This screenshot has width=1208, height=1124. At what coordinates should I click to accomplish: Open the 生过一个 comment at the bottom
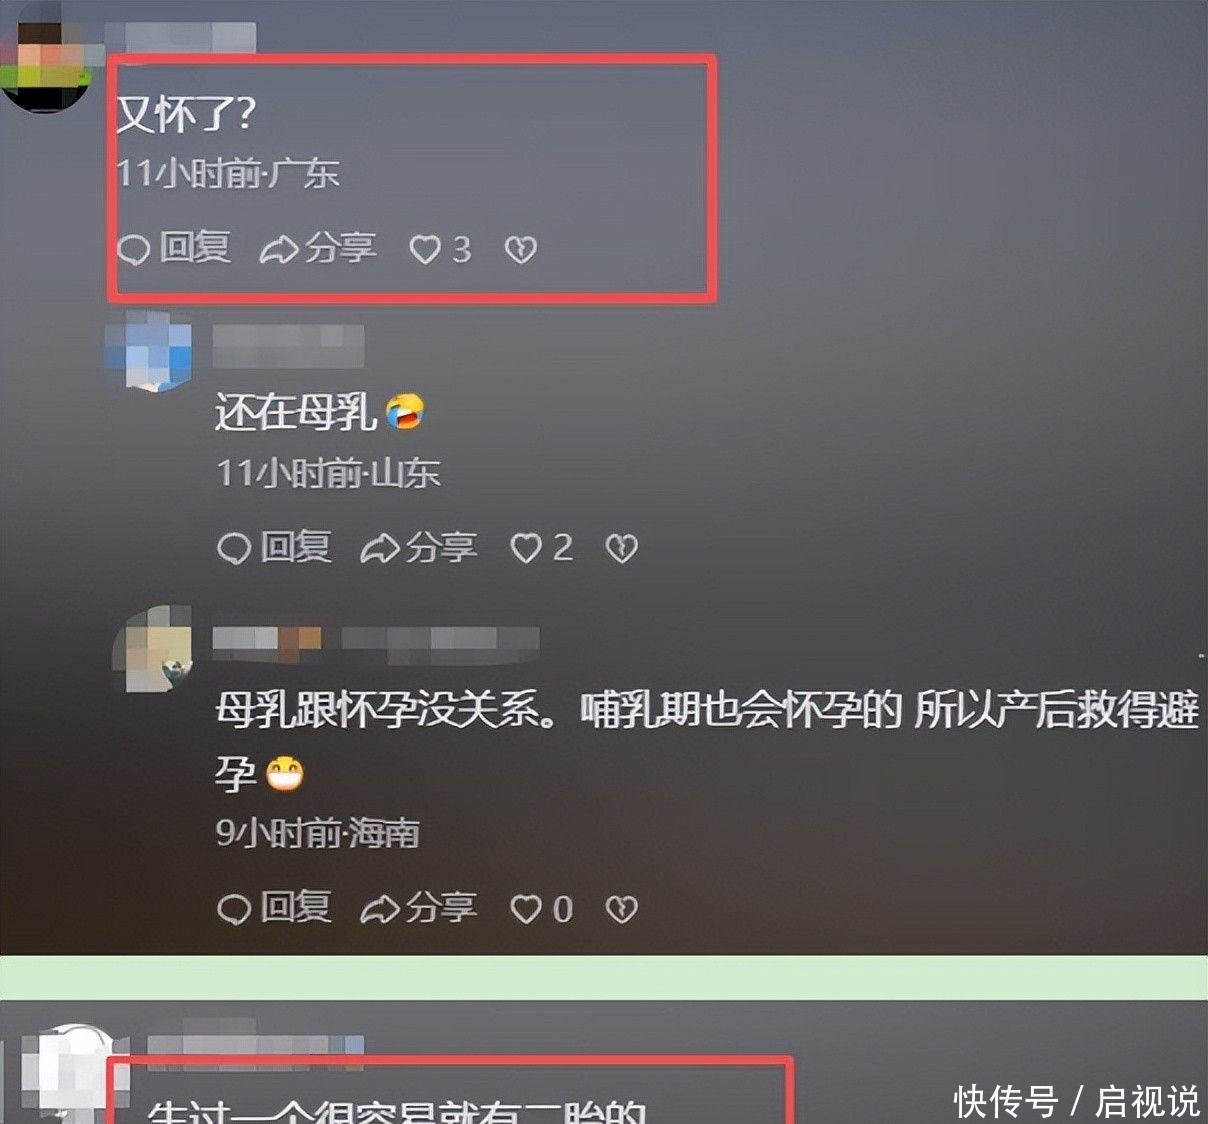396,1110
